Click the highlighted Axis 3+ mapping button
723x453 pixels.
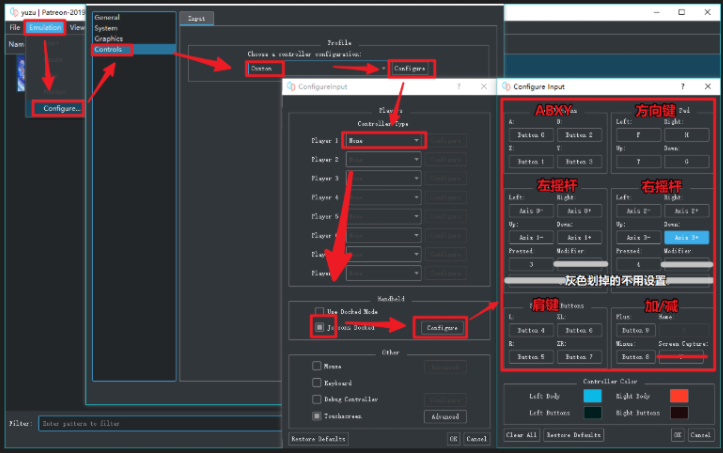point(688,237)
